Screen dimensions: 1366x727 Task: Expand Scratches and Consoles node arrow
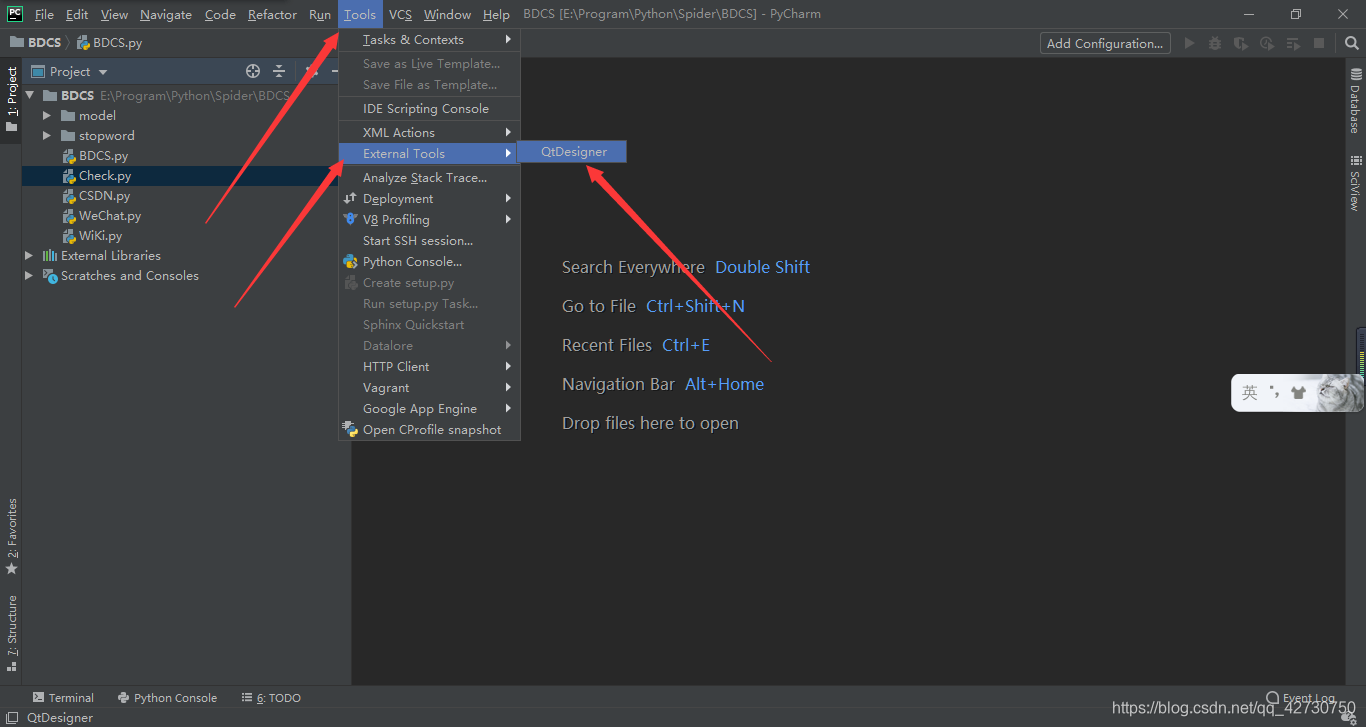[x=29, y=276]
